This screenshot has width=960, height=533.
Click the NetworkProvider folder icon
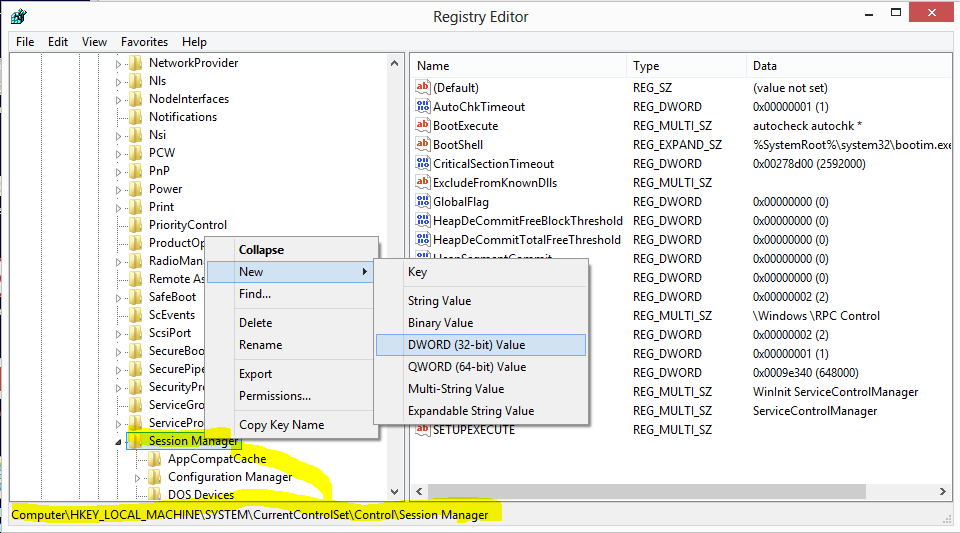coord(135,62)
